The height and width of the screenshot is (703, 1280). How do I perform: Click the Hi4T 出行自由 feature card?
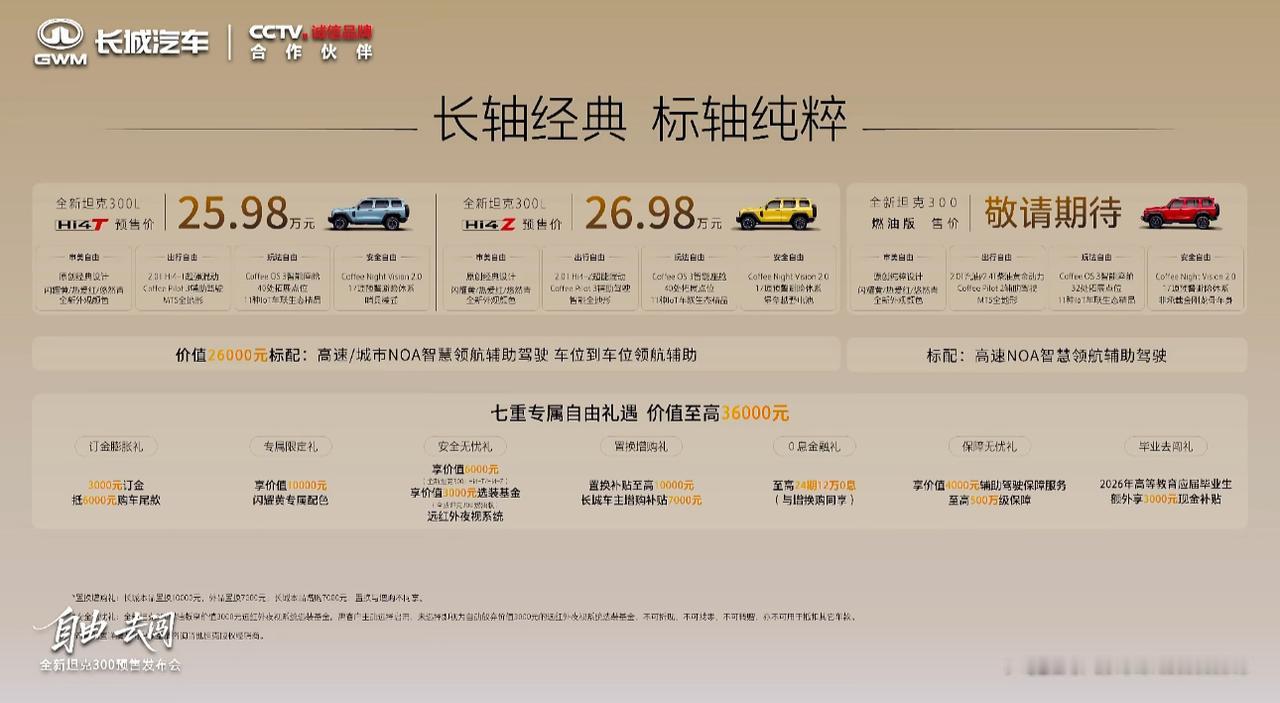click(x=183, y=278)
